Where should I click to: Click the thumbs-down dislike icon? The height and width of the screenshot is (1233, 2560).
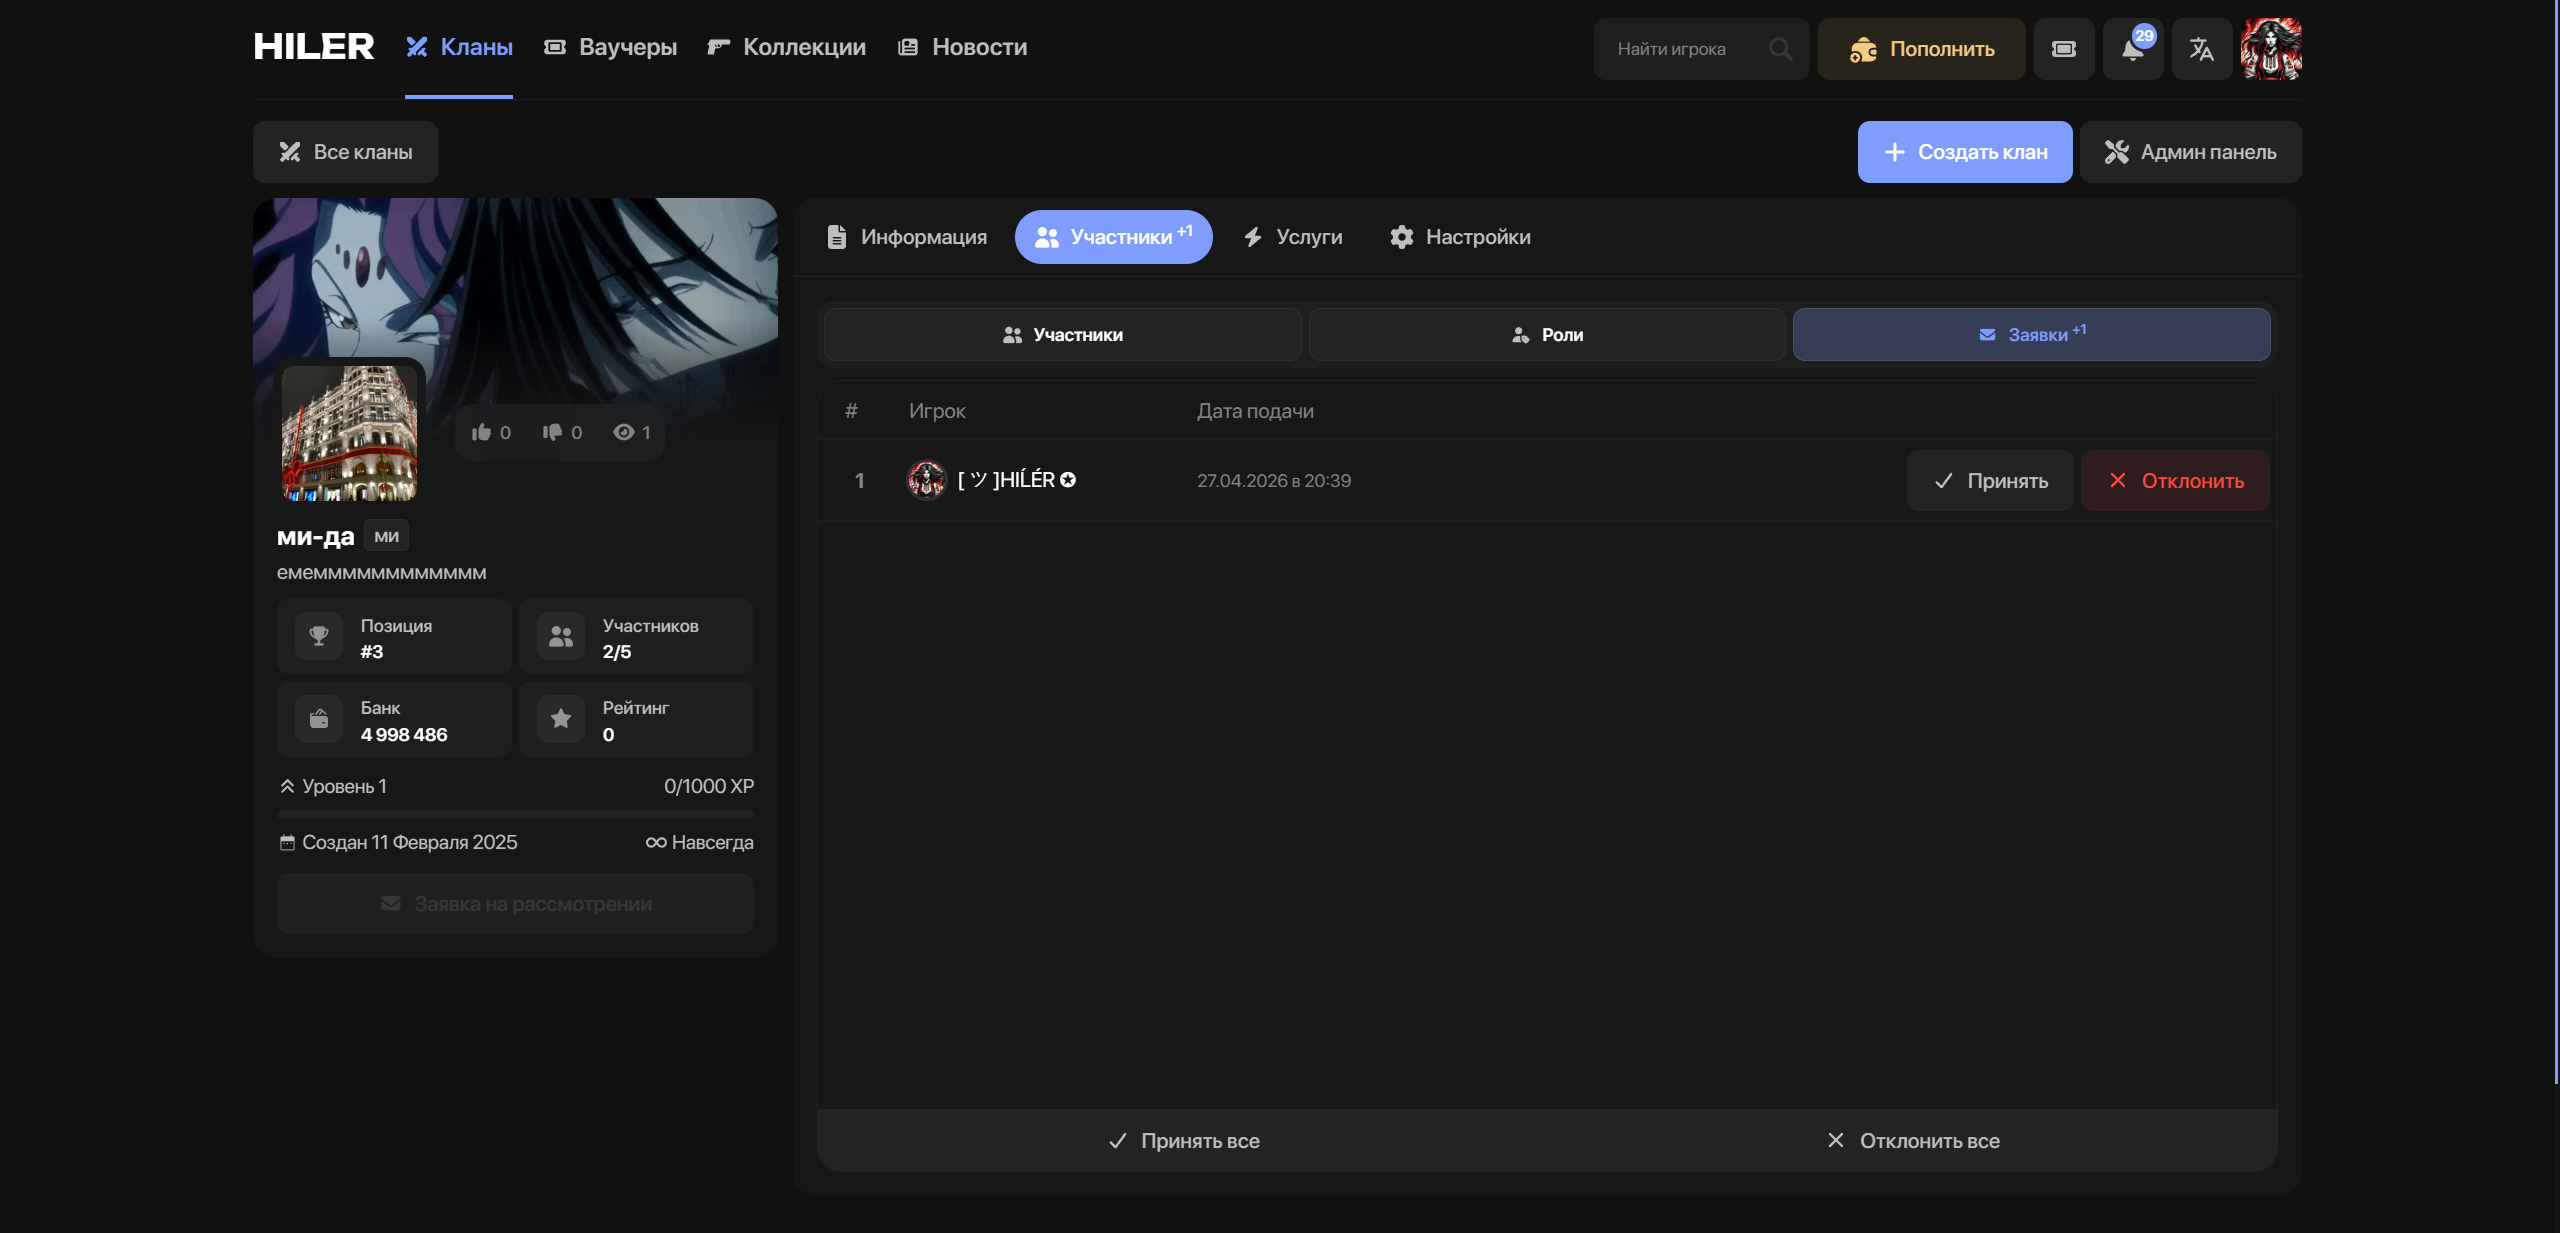[552, 432]
